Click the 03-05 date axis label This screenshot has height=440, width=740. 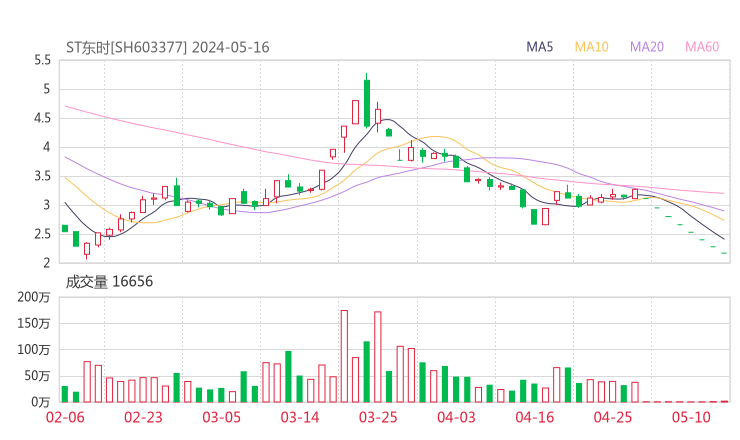tap(222, 417)
